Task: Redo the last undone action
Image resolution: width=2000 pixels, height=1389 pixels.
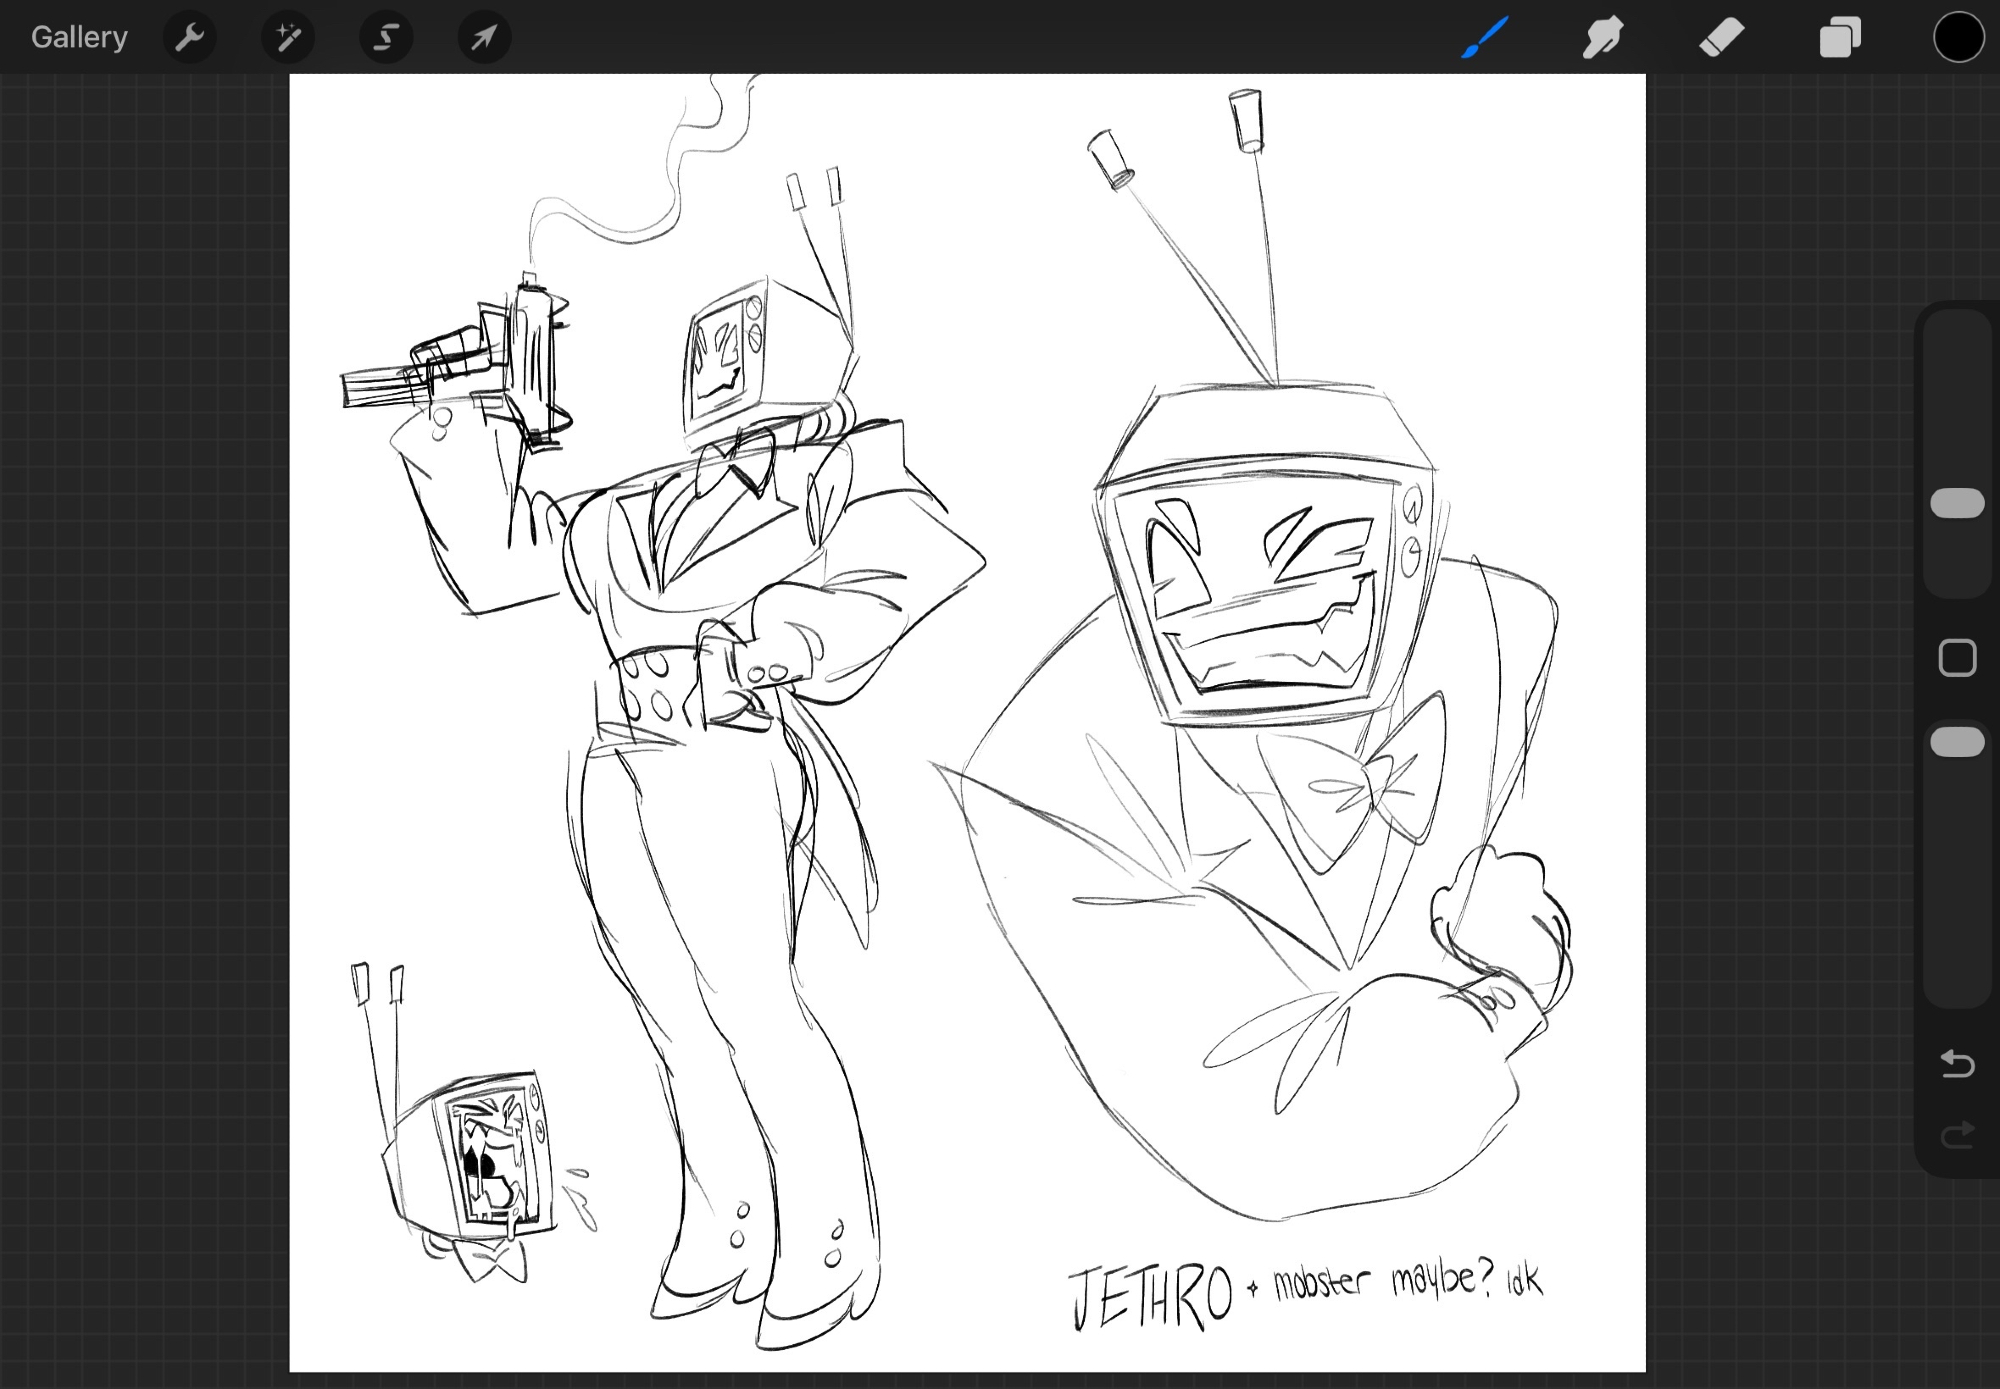Action: [1957, 1135]
